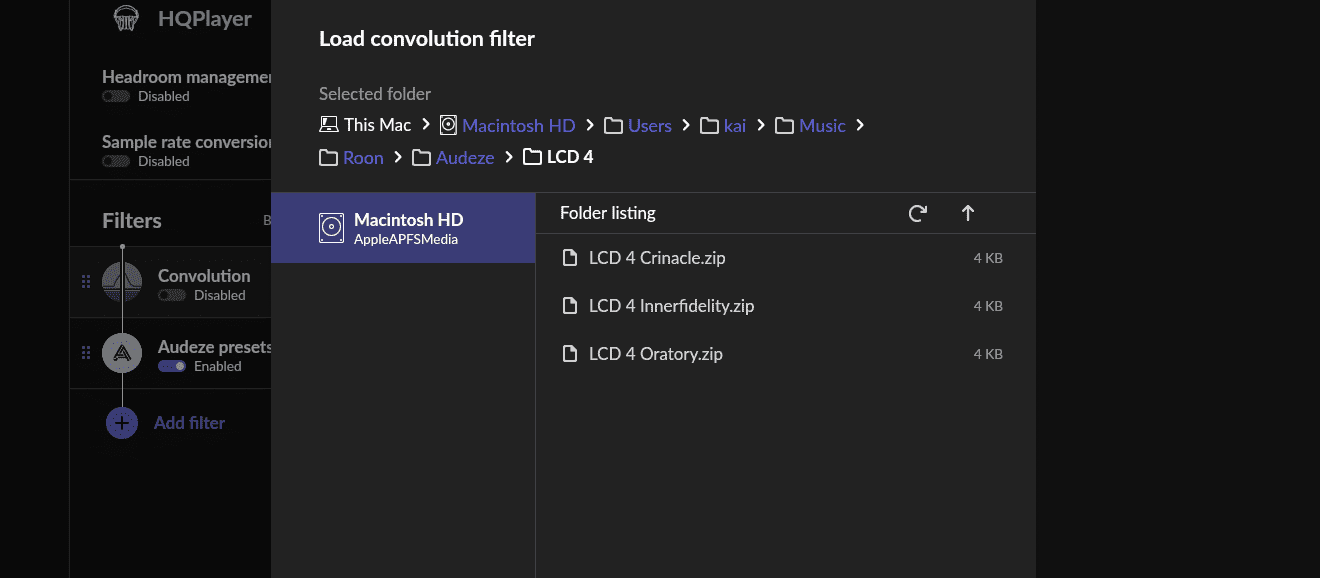
Task: Click the plus Add filter icon
Action: tap(122, 423)
